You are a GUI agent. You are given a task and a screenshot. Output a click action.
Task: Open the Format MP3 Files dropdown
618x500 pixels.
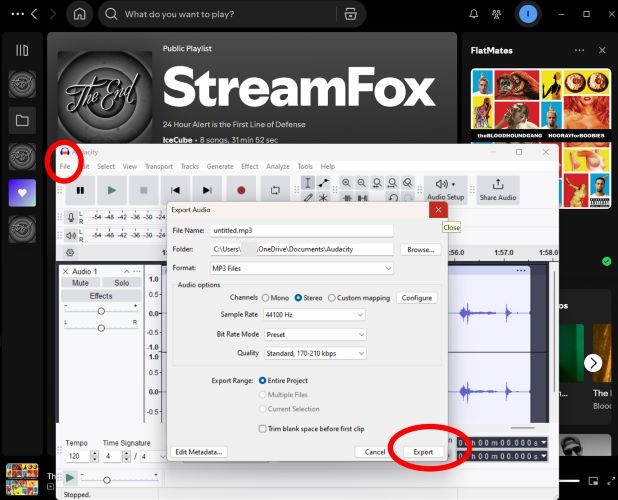302,268
